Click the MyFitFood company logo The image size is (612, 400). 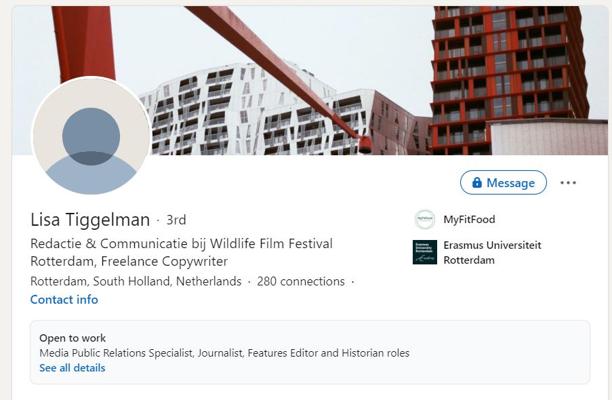425,220
